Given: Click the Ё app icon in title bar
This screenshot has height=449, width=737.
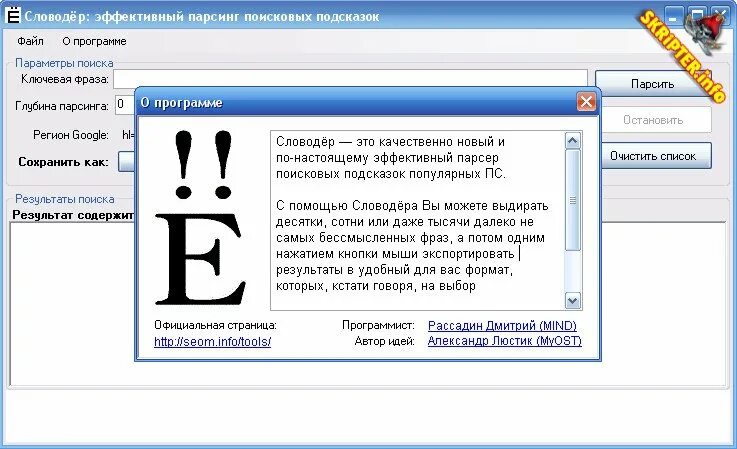Looking at the screenshot, I should tap(14, 15).
